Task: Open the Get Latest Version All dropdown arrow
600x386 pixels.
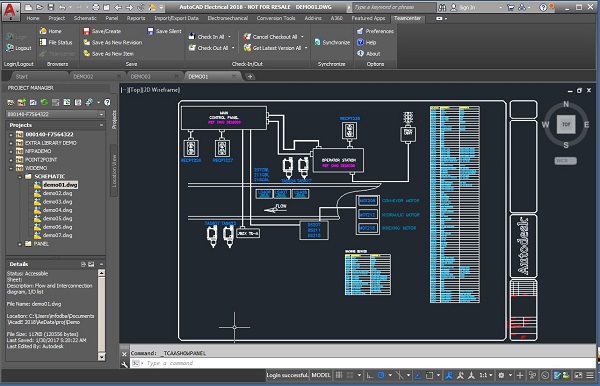Action: 306,48
